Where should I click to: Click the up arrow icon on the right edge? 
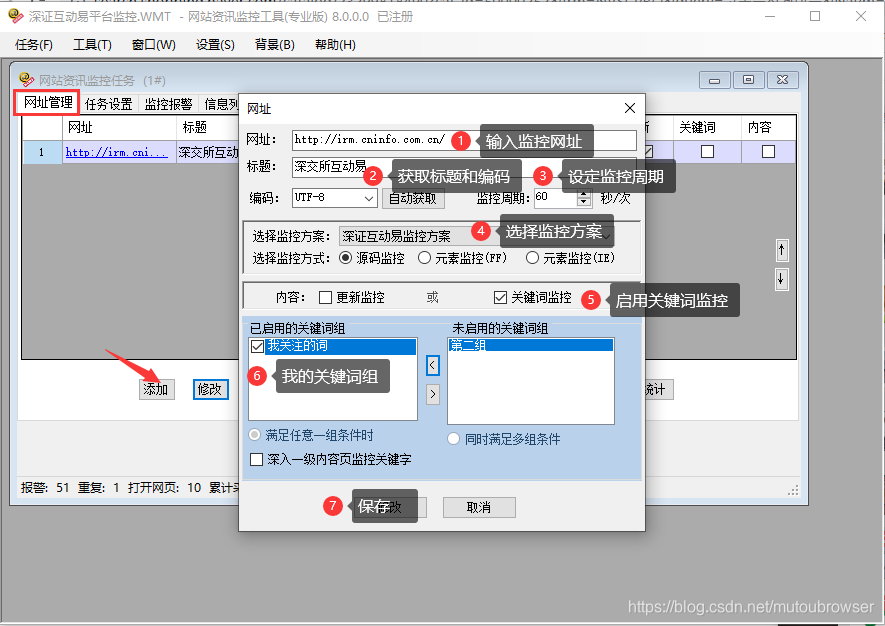click(781, 250)
